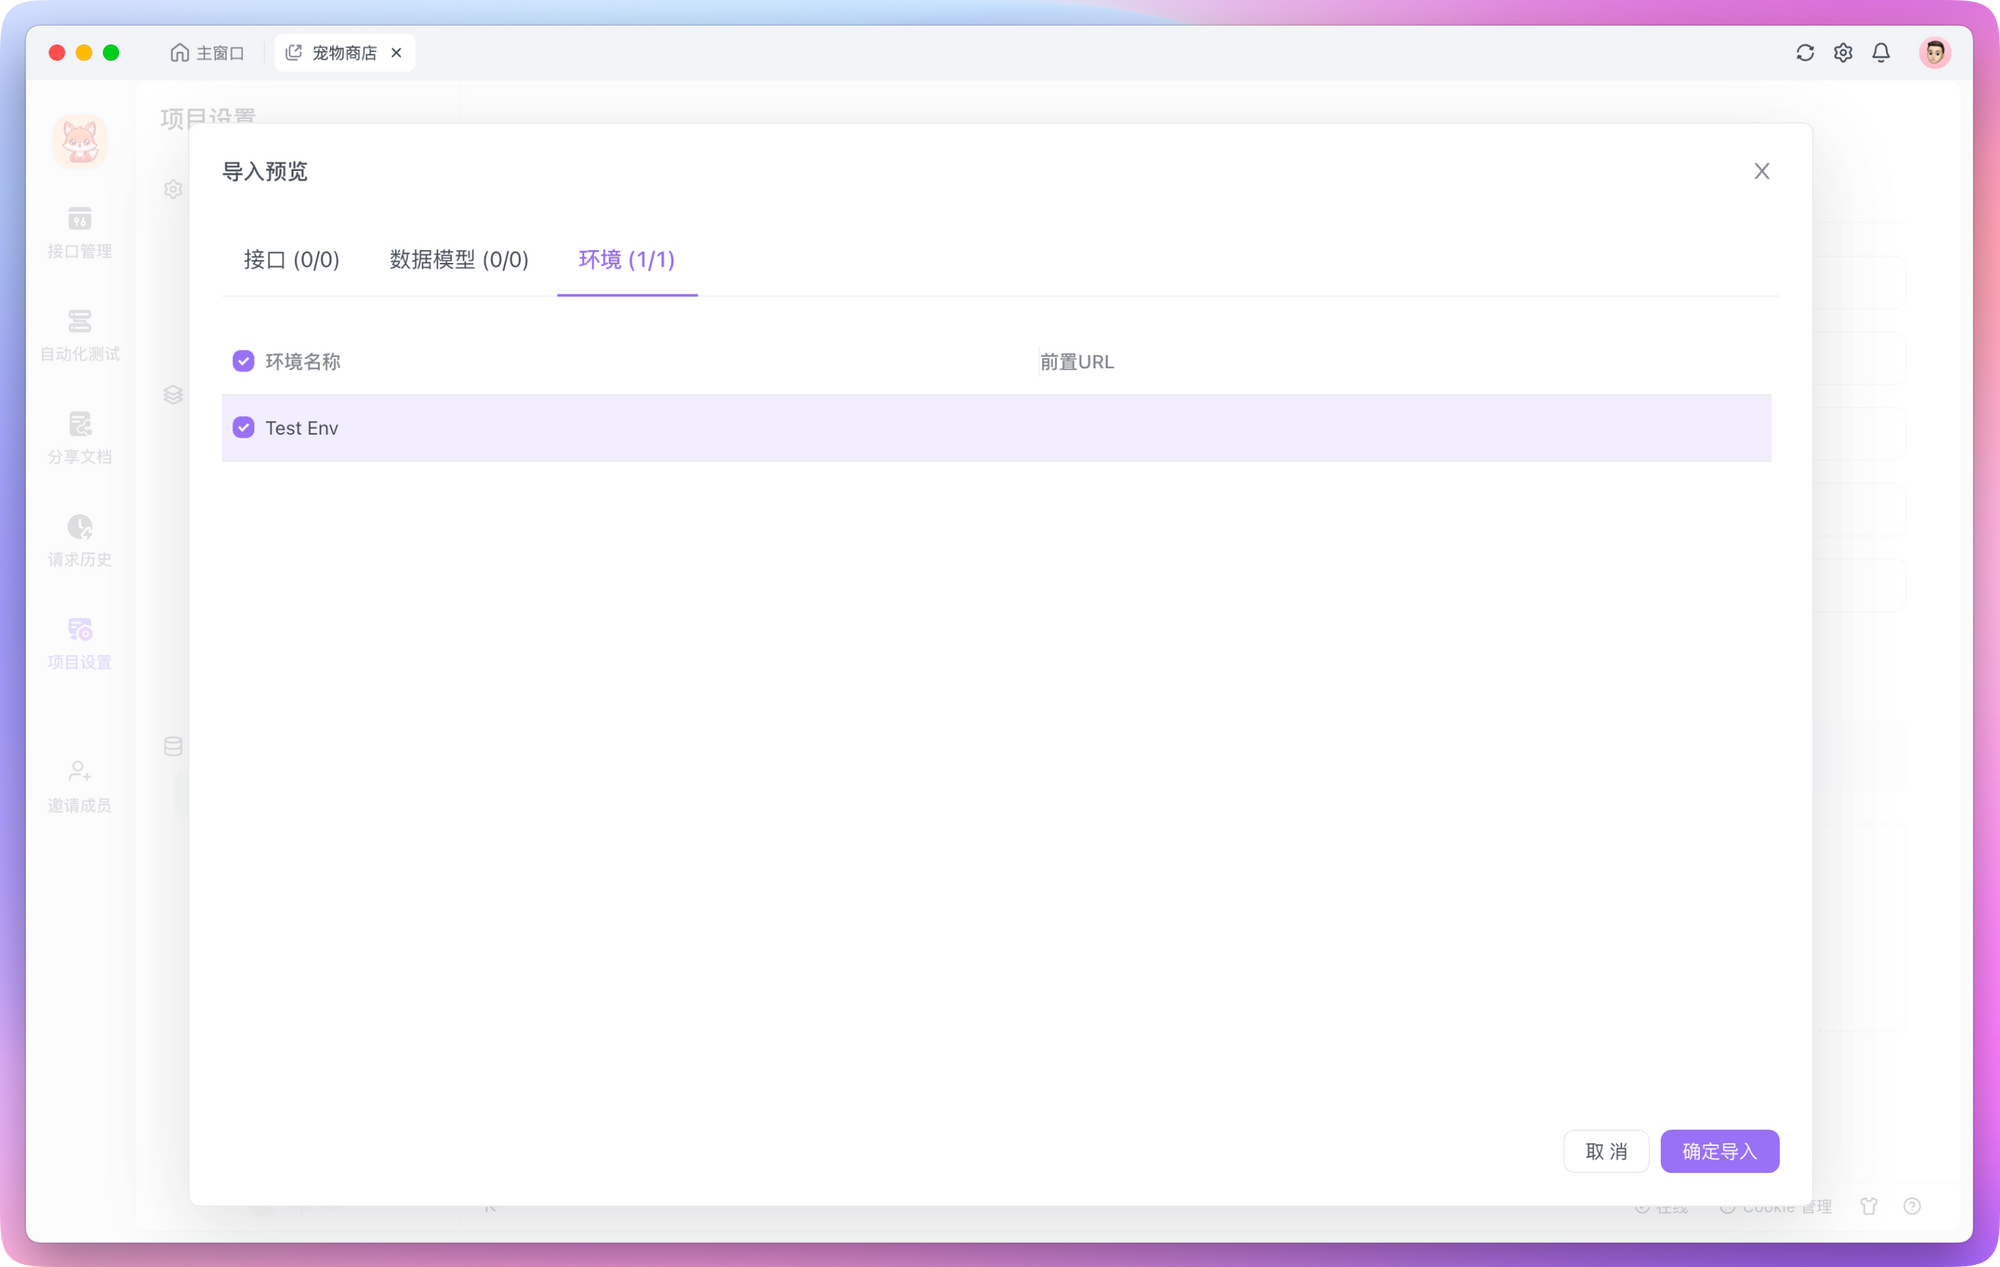Click the gear icon in settings panel

pos(173,189)
